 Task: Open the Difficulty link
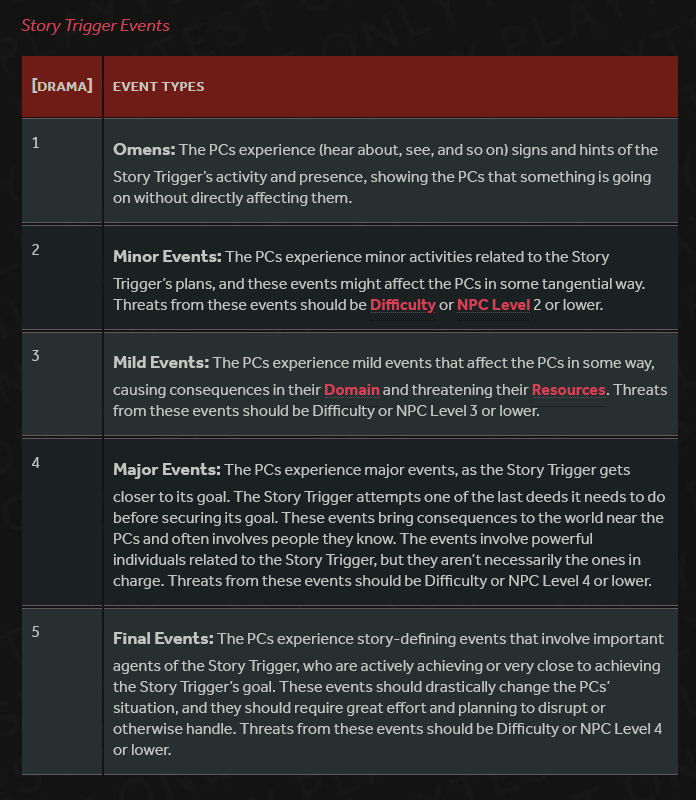coord(403,305)
